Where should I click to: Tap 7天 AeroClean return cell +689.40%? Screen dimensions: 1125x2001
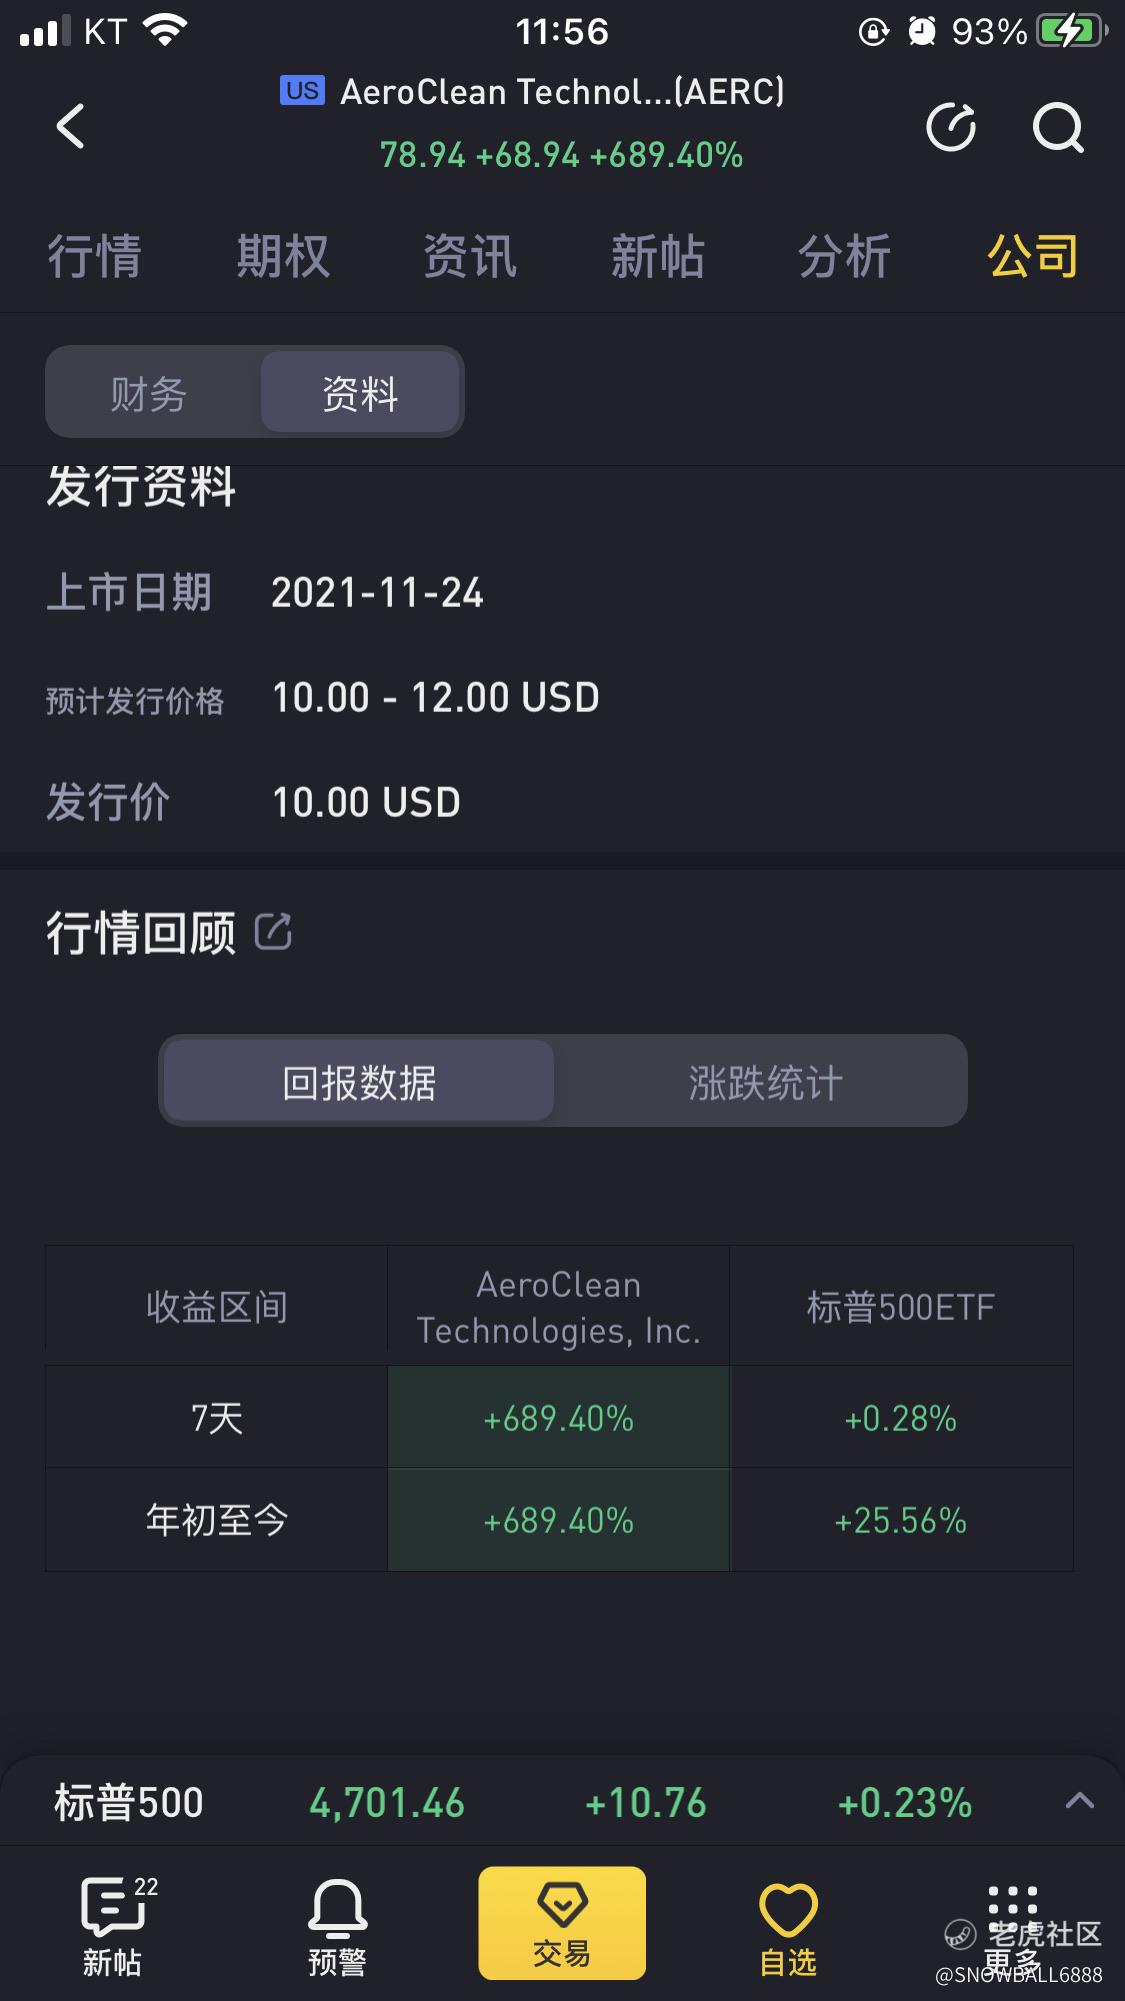(559, 1417)
